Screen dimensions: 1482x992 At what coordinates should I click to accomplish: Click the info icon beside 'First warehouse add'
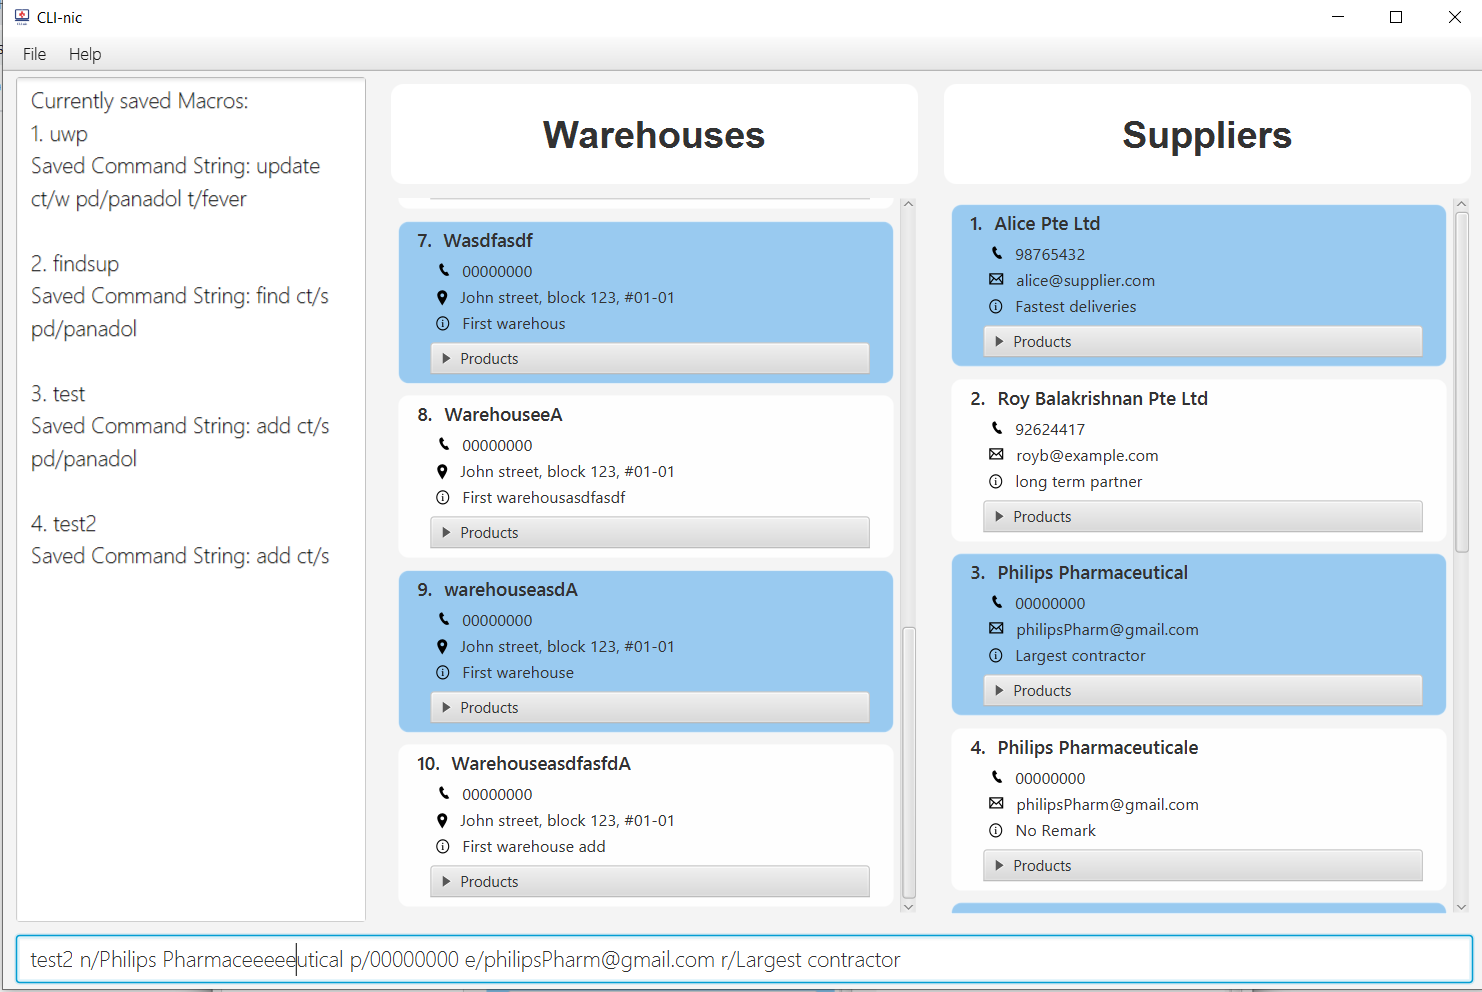(443, 846)
